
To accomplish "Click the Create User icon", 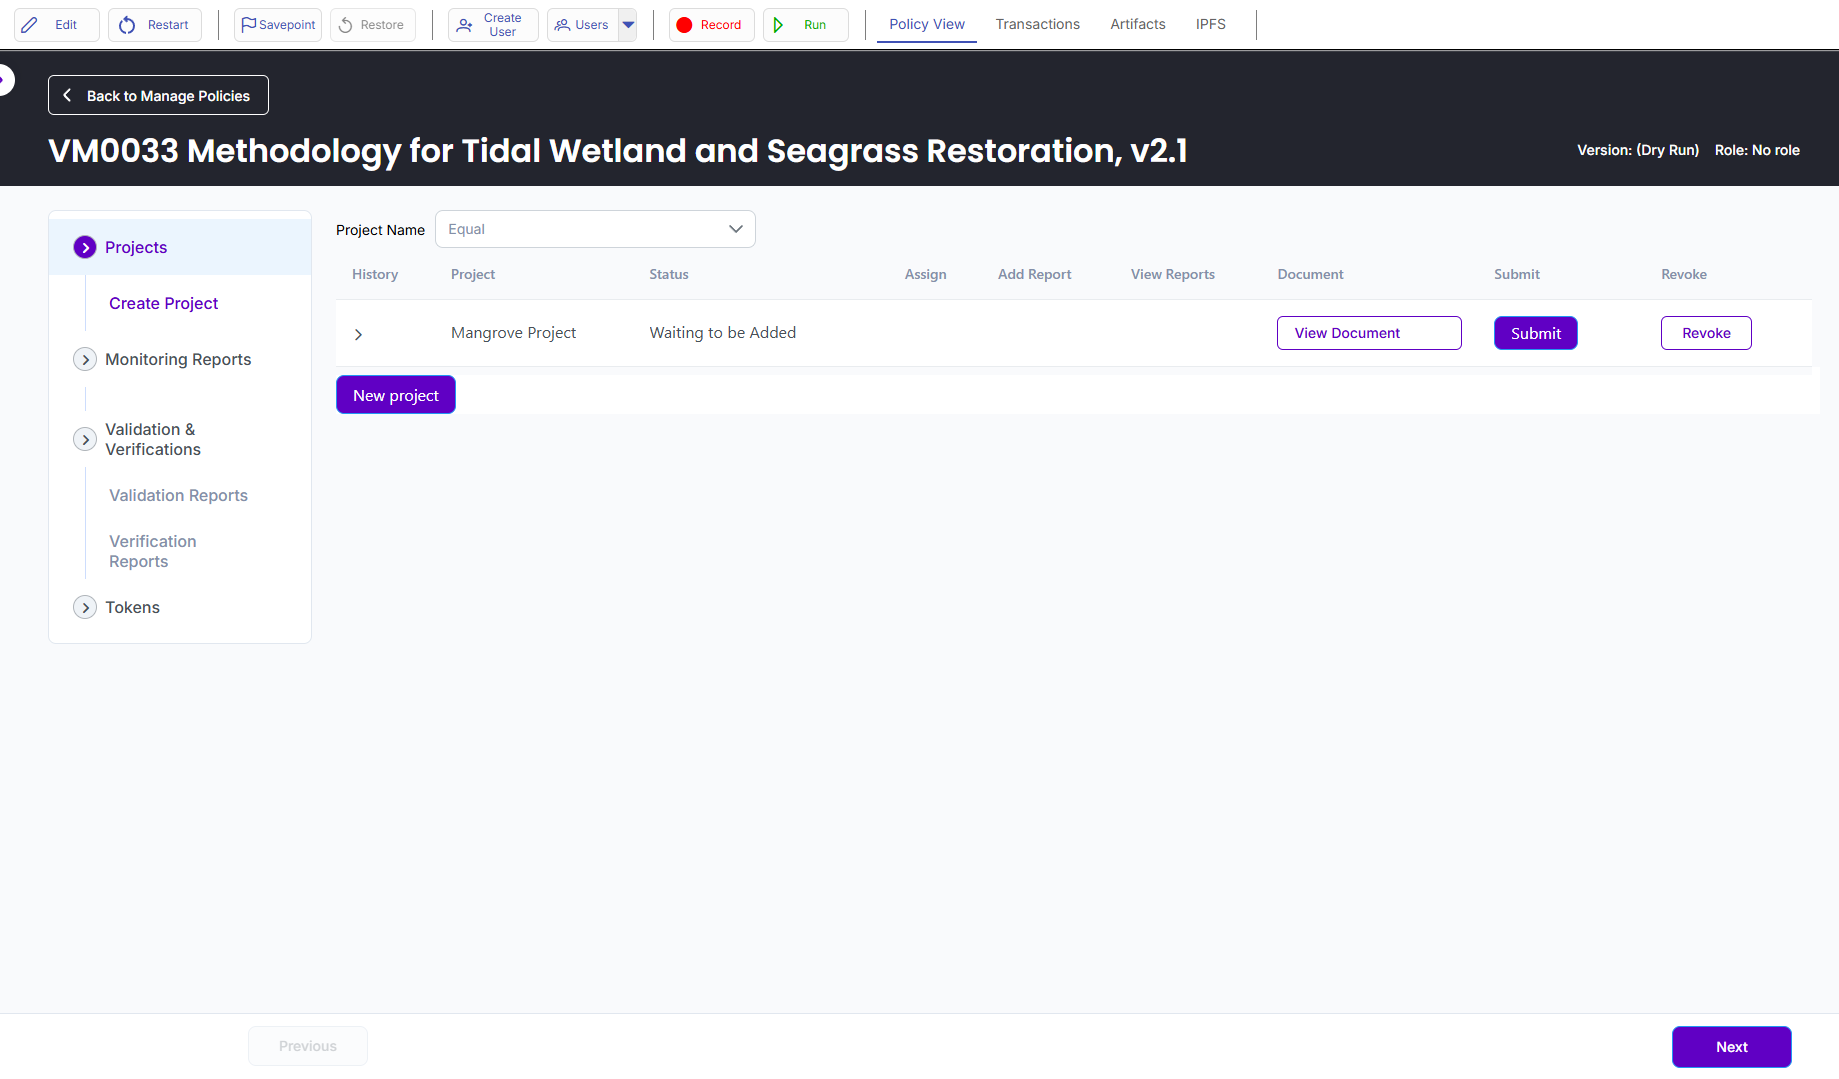I will coord(465,25).
